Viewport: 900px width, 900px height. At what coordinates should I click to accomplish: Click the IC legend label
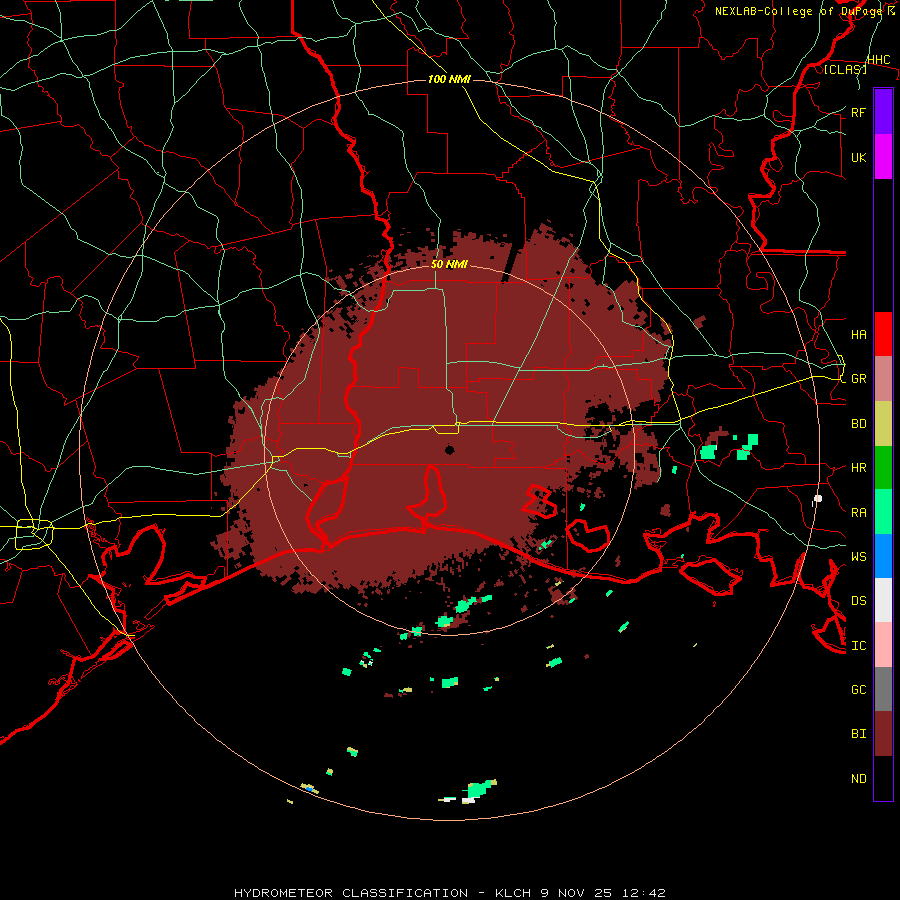[859, 646]
